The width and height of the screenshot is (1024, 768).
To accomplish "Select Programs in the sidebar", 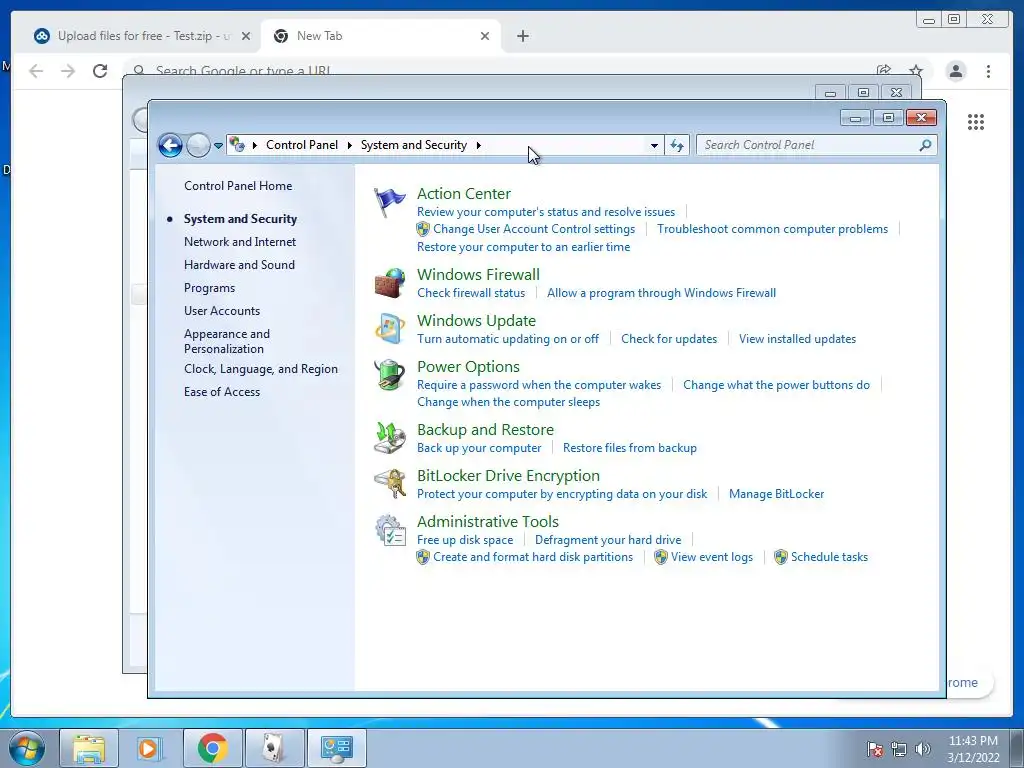I will click(x=209, y=288).
